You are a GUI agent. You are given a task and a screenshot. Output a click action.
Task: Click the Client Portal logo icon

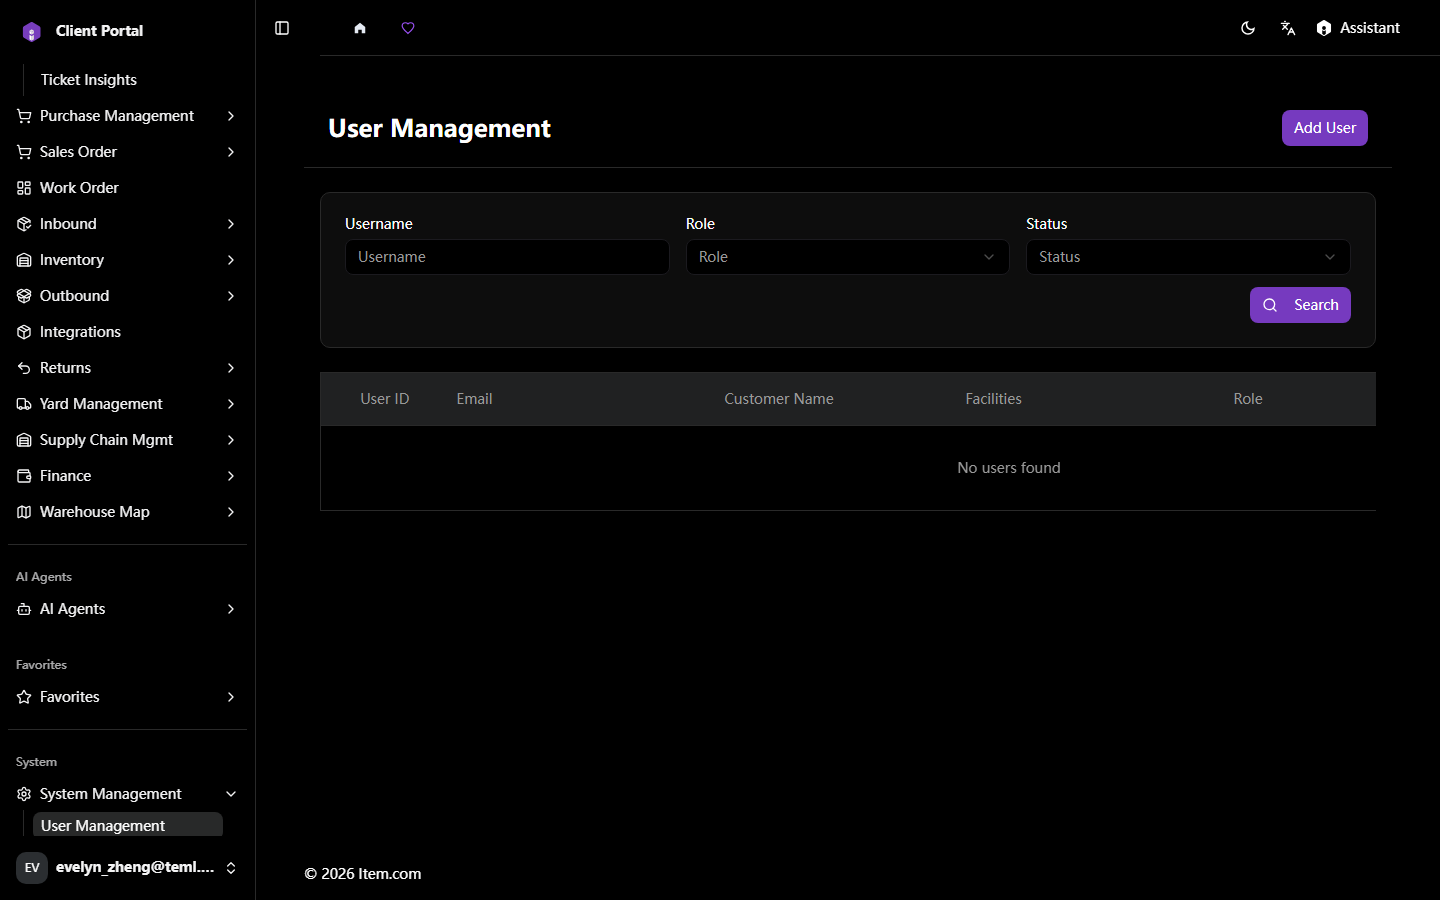click(x=32, y=32)
